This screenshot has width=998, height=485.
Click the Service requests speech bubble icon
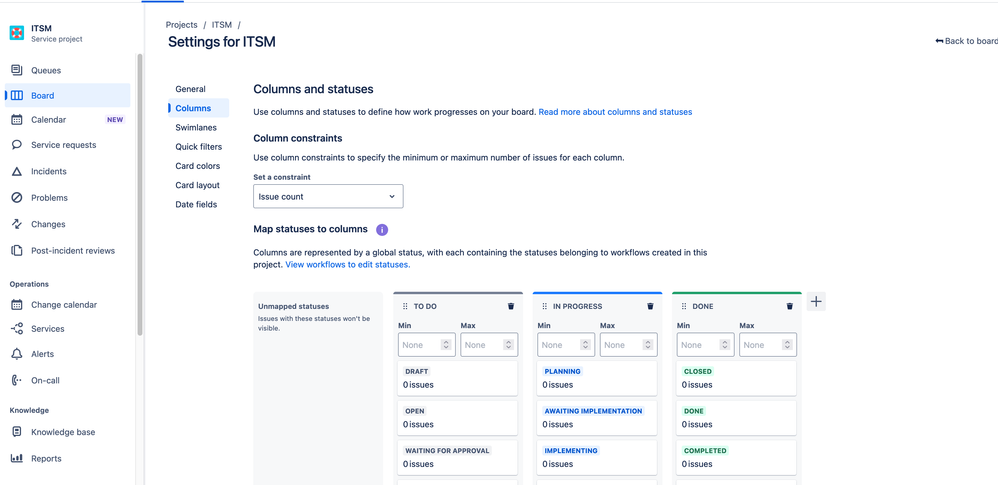(x=17, y=145)
